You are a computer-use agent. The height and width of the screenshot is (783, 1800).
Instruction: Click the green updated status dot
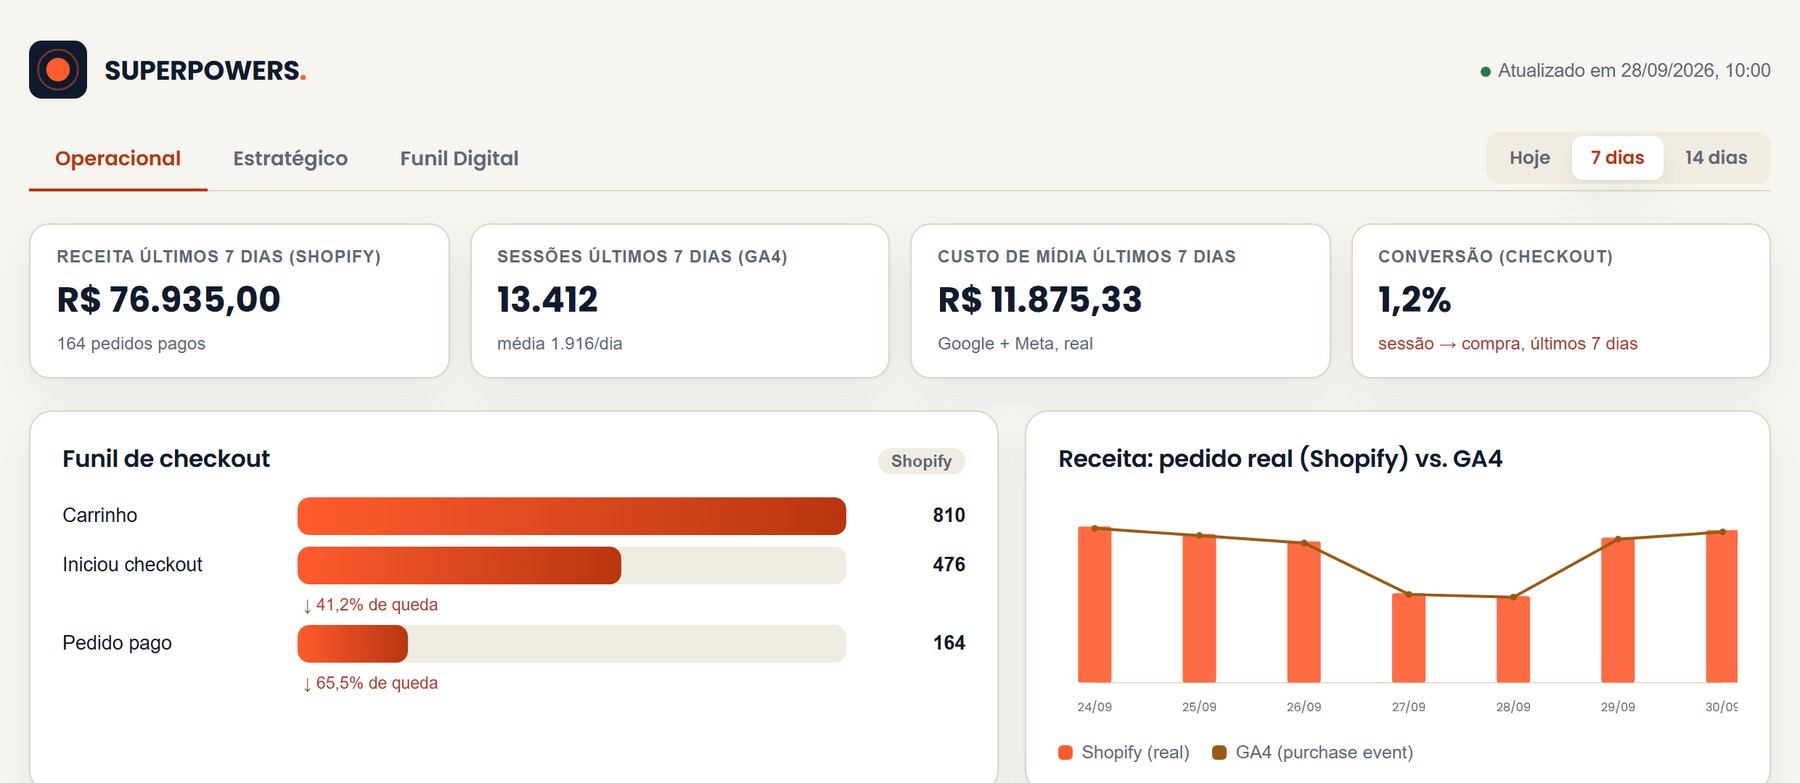point(1485,72)
